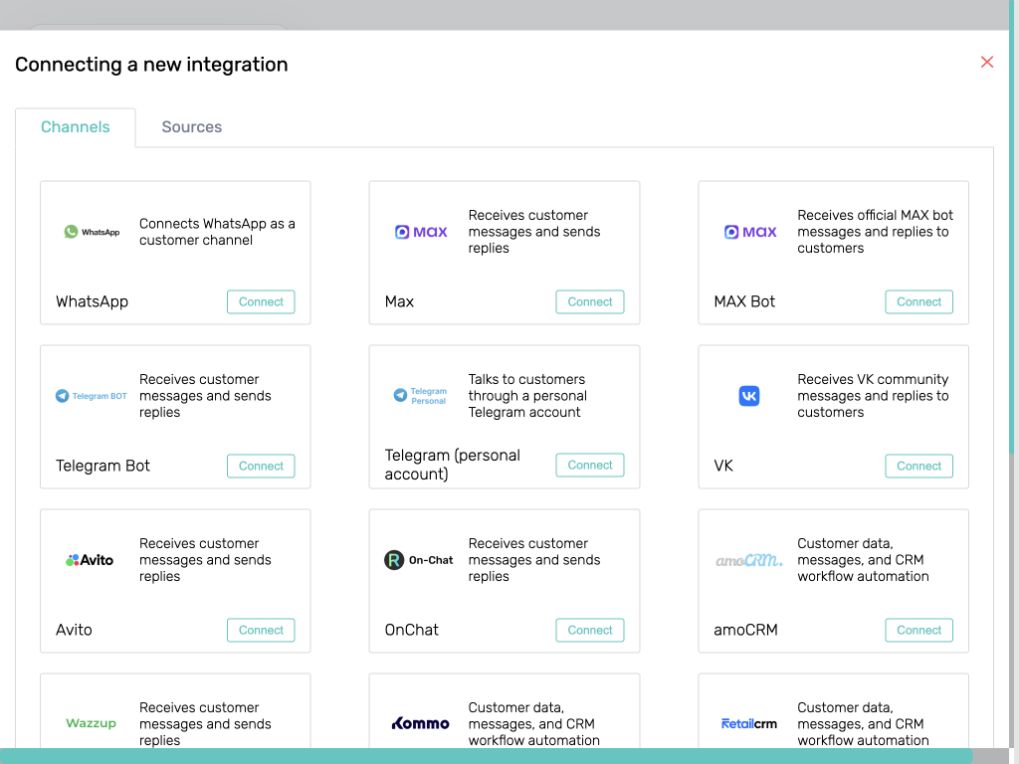Click the Kommo logo

(420, 723)
